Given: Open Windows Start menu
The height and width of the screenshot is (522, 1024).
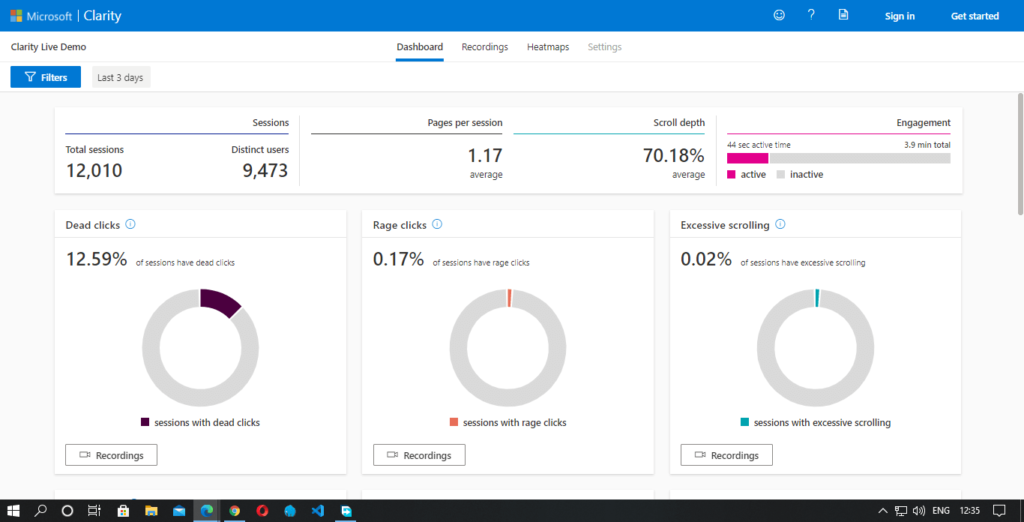Looking at the screenshot, I should click(13, 511).
